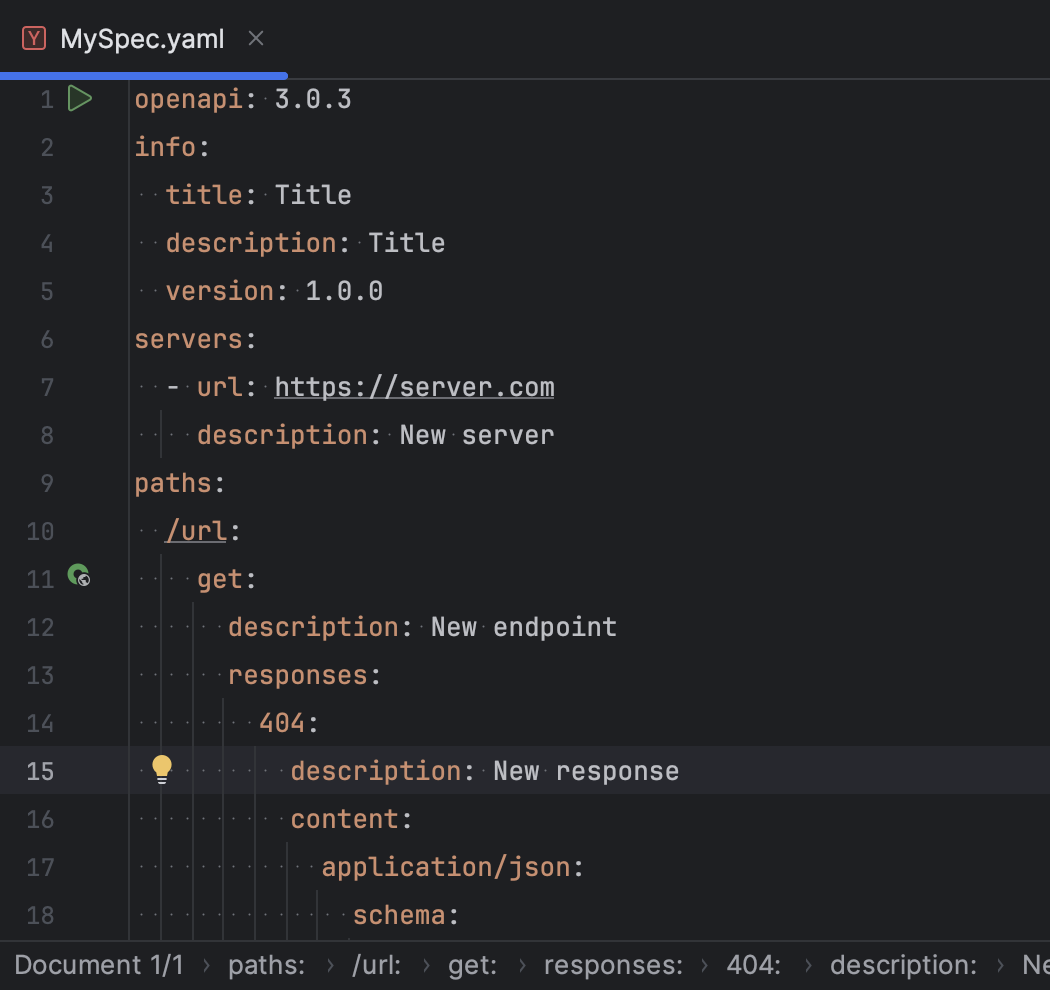Click the YAML file type icon in the tab
Screen dimensions: 1050x990
(x=34, y=38)
